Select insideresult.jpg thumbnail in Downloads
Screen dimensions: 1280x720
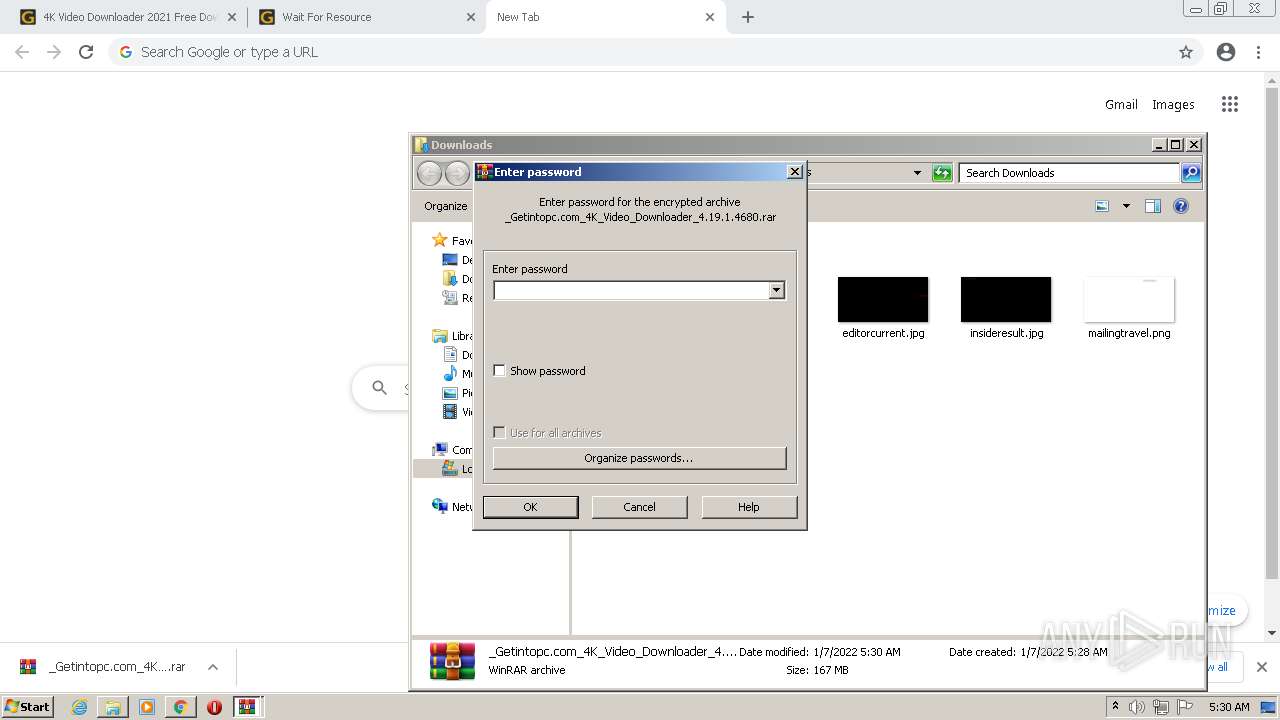1006,300
